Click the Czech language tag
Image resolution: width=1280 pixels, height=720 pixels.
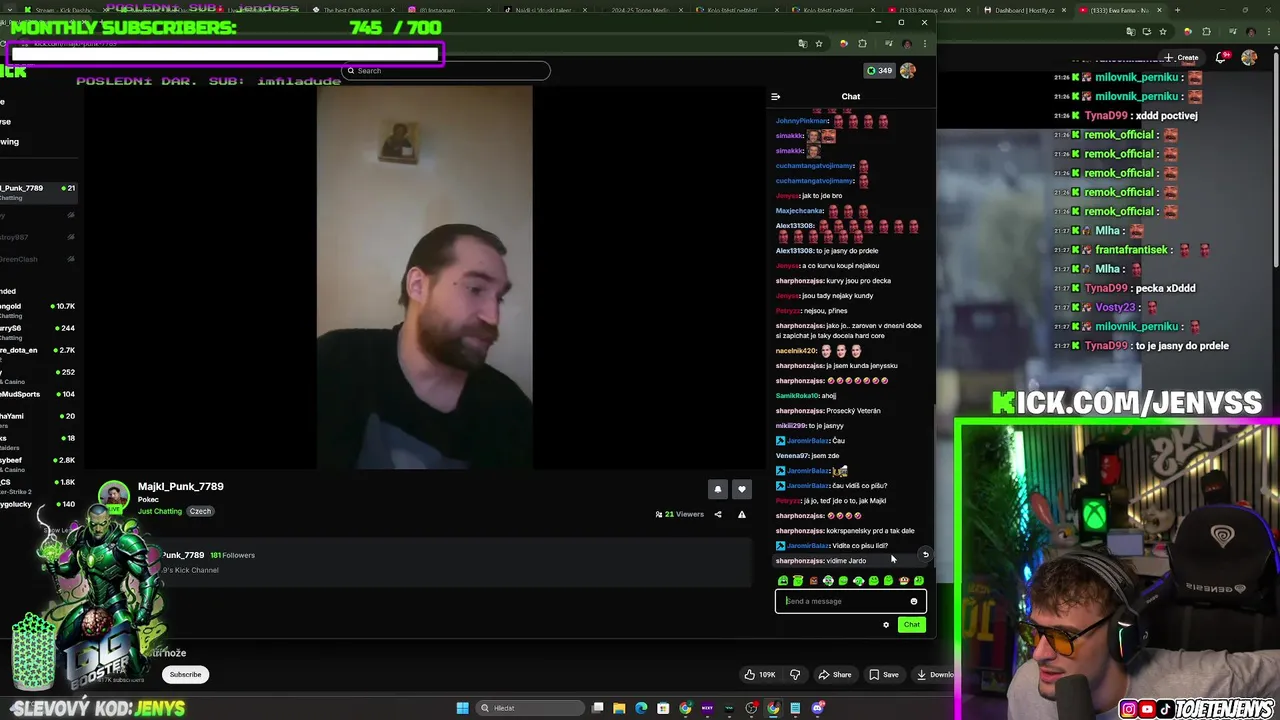[200, 511]
